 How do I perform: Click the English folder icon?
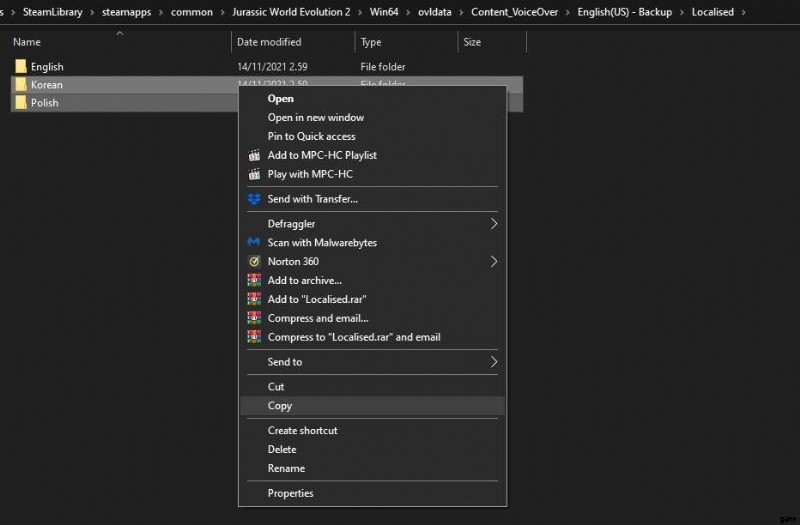coord(21,67)
